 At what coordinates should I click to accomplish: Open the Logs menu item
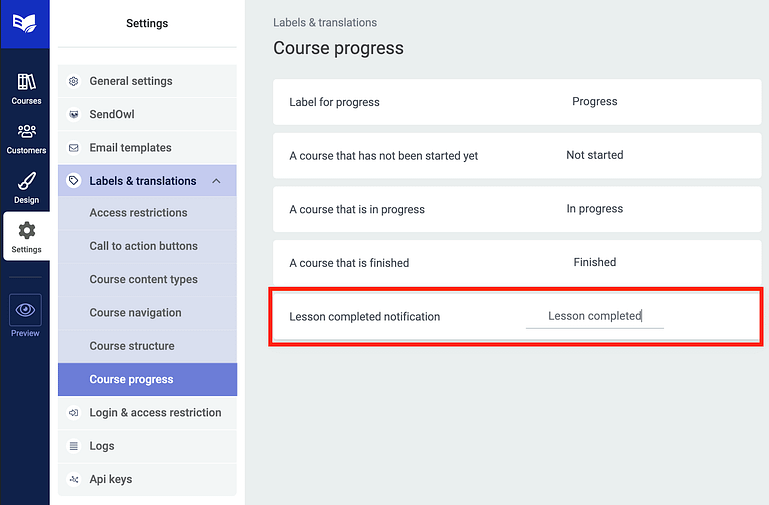click(x=102, y=446)
